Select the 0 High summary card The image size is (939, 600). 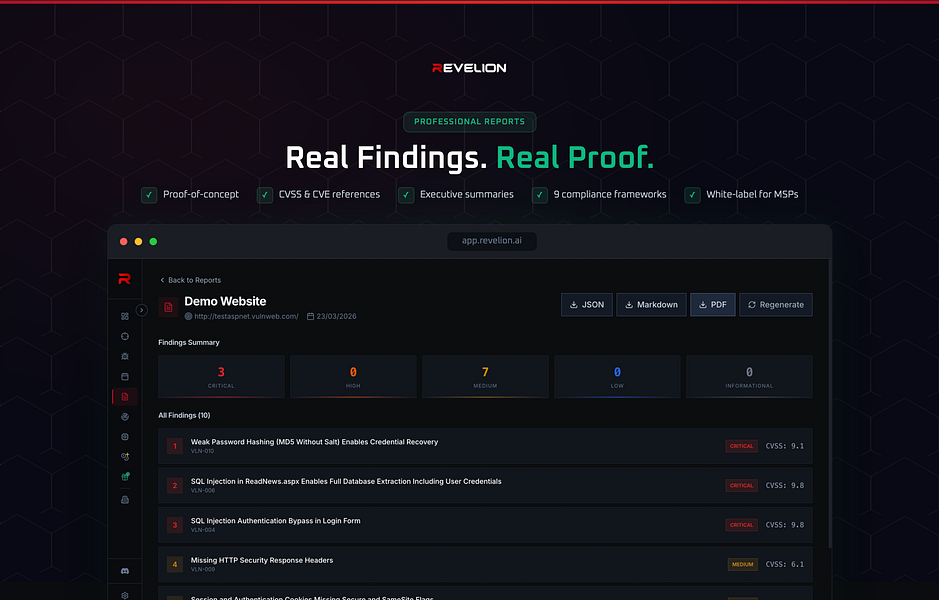pyautogui.click(x=353, y=377)
